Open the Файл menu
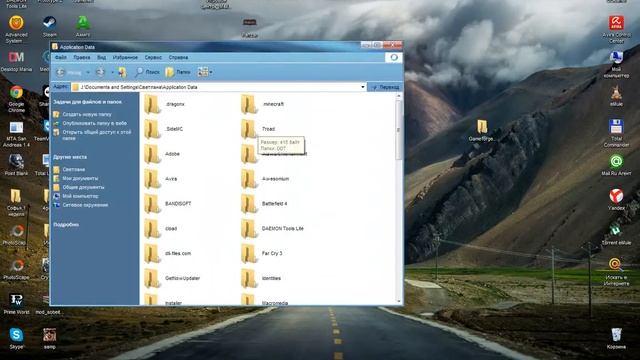Screen dimensions: 640x360 point(60,58)
